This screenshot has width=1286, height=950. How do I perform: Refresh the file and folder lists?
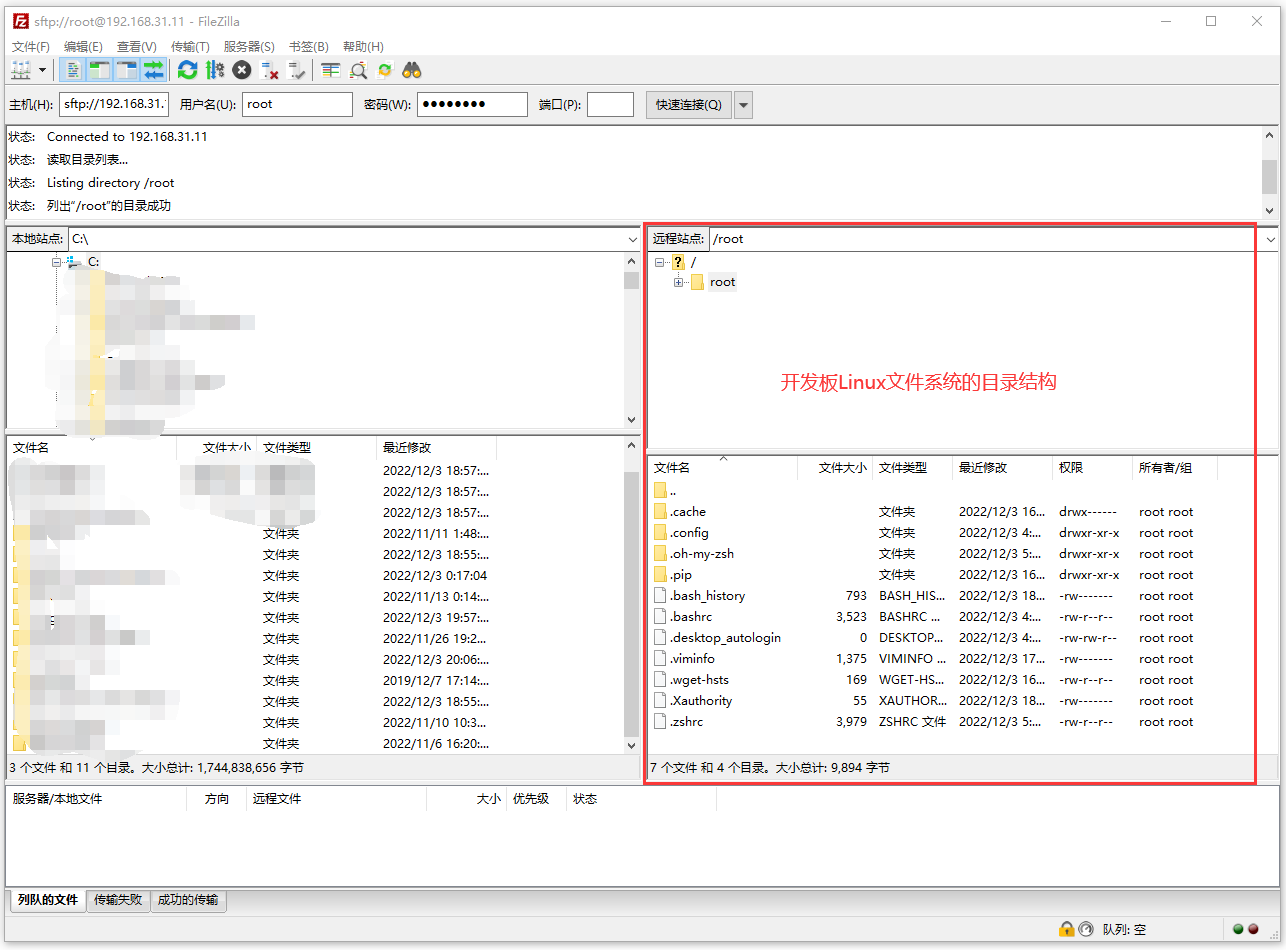coord(187,70)
